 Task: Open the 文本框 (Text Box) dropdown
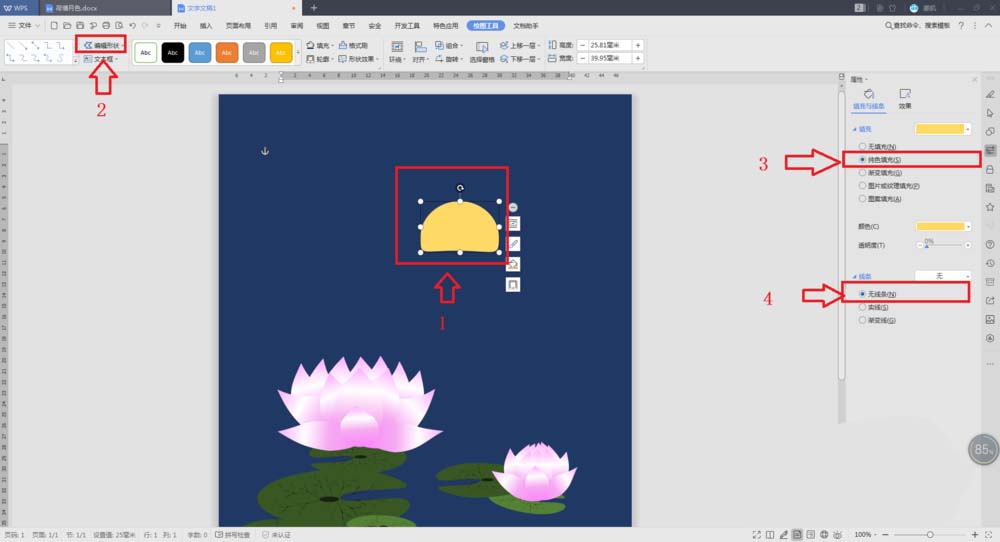coord(101,59)
